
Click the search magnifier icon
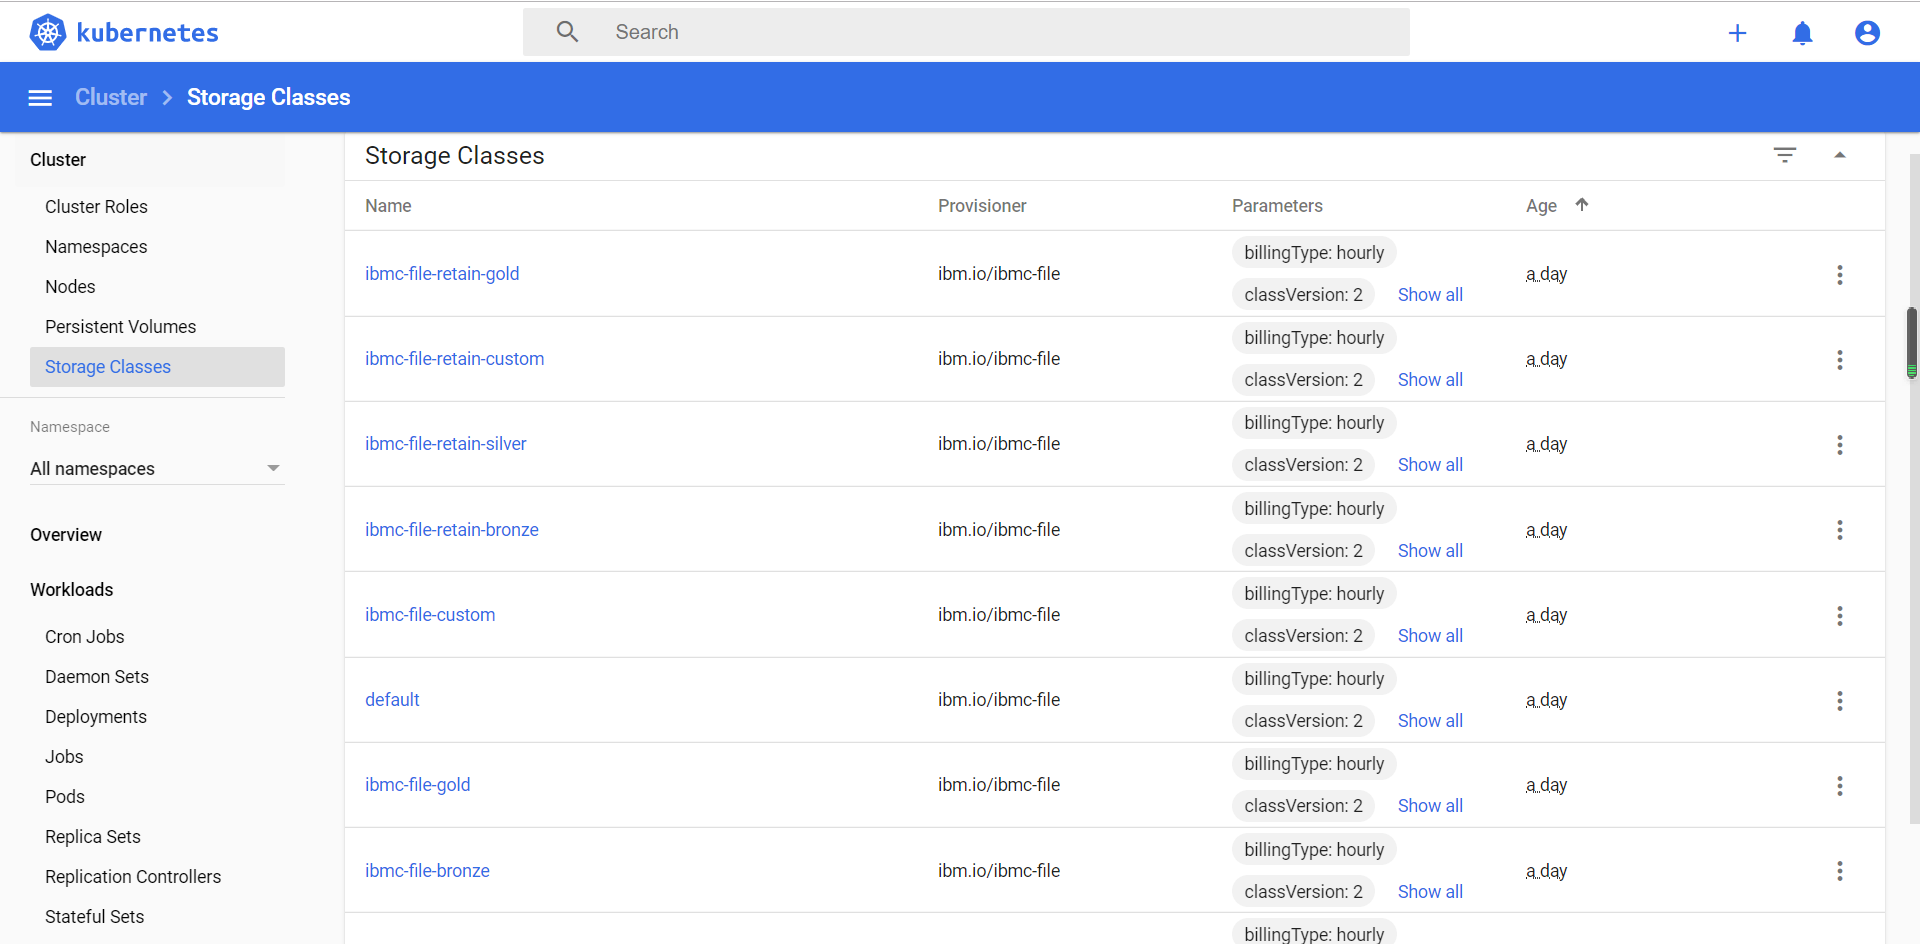567,32
